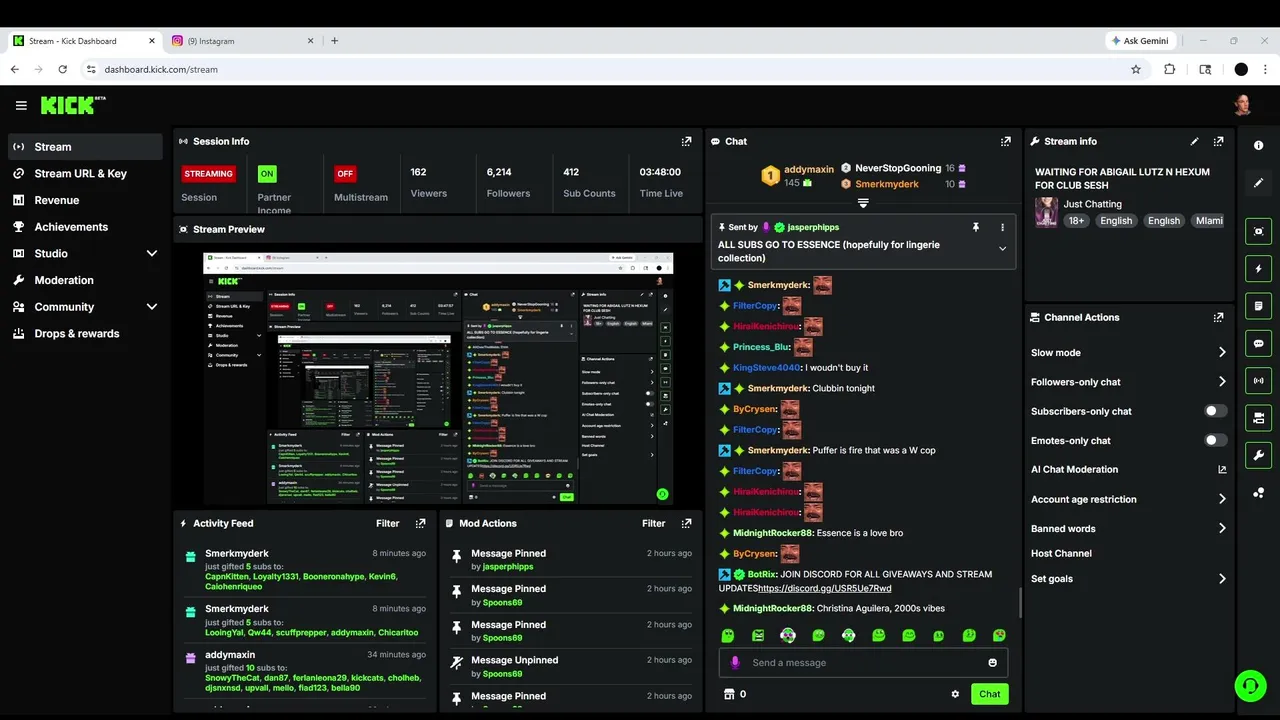Click the Ask Gemini button
Screen dimensions: 1280x720
[x=1140, y=41]
